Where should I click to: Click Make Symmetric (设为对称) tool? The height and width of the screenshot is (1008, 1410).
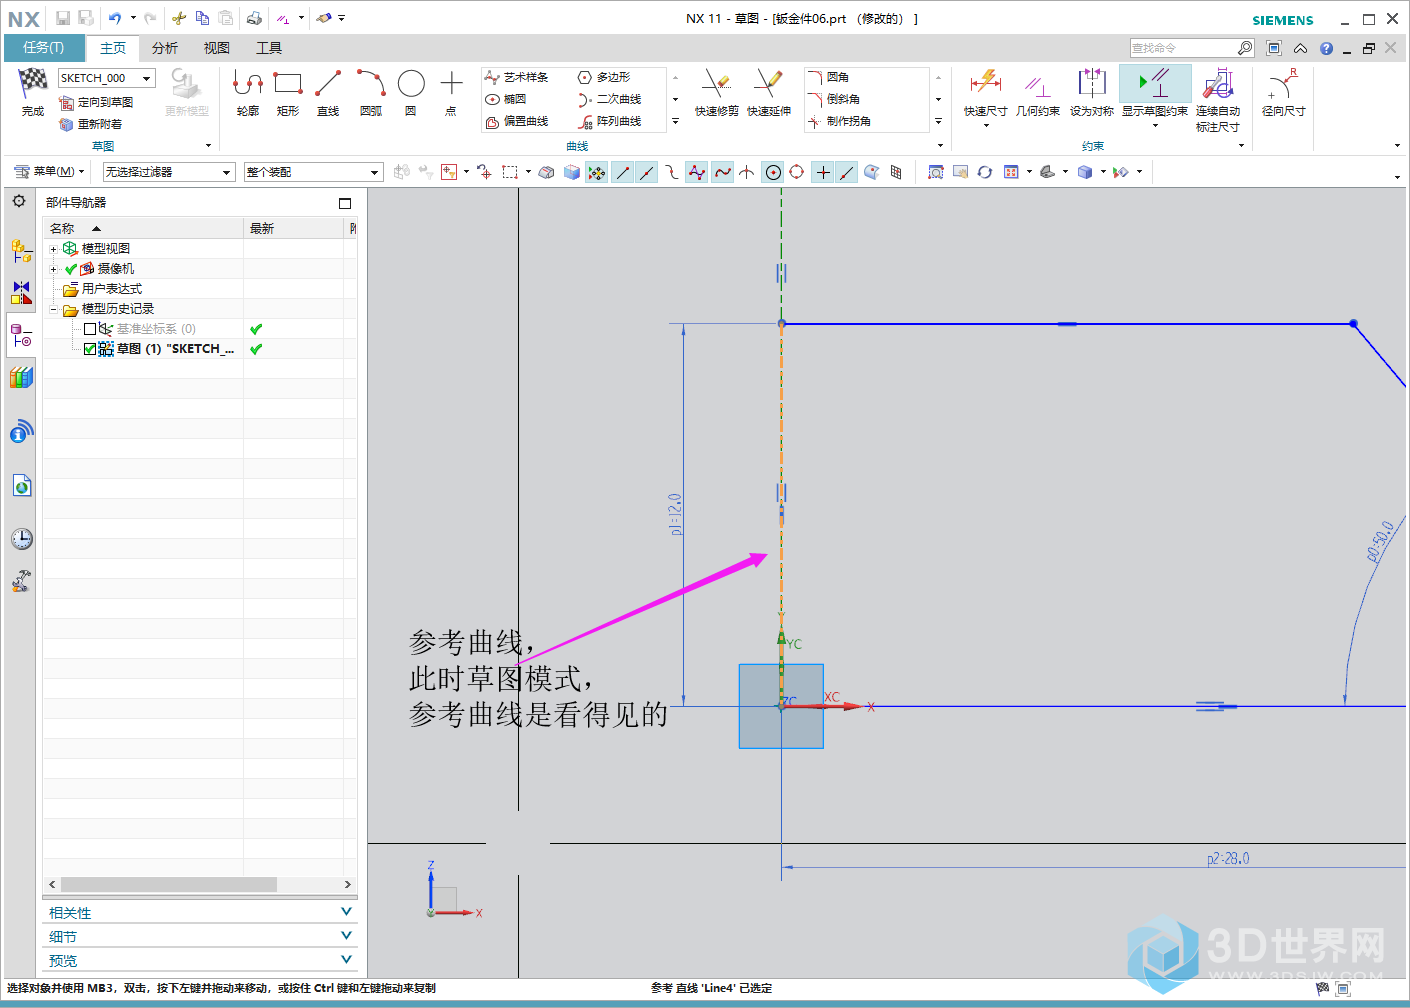1091,93
